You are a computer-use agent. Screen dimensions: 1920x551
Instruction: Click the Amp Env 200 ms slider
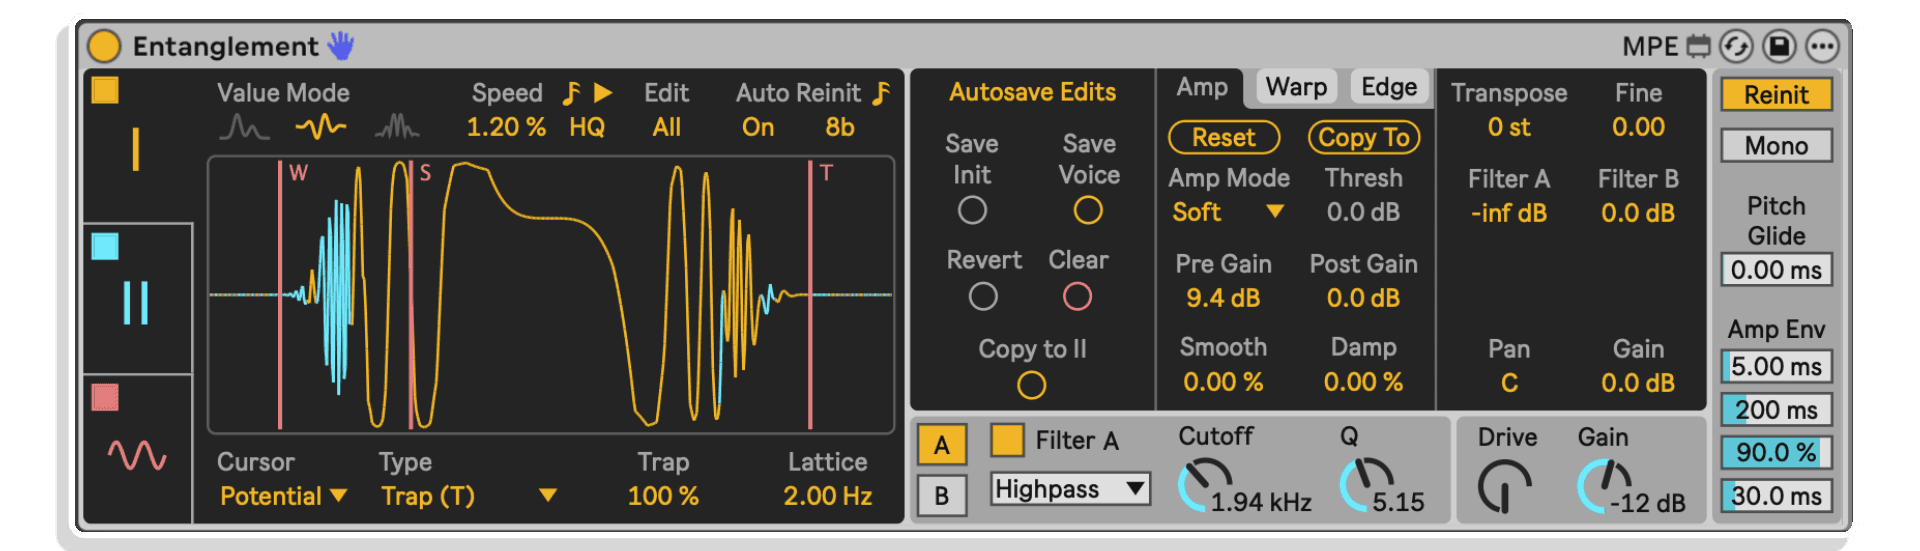[1776, 410]
